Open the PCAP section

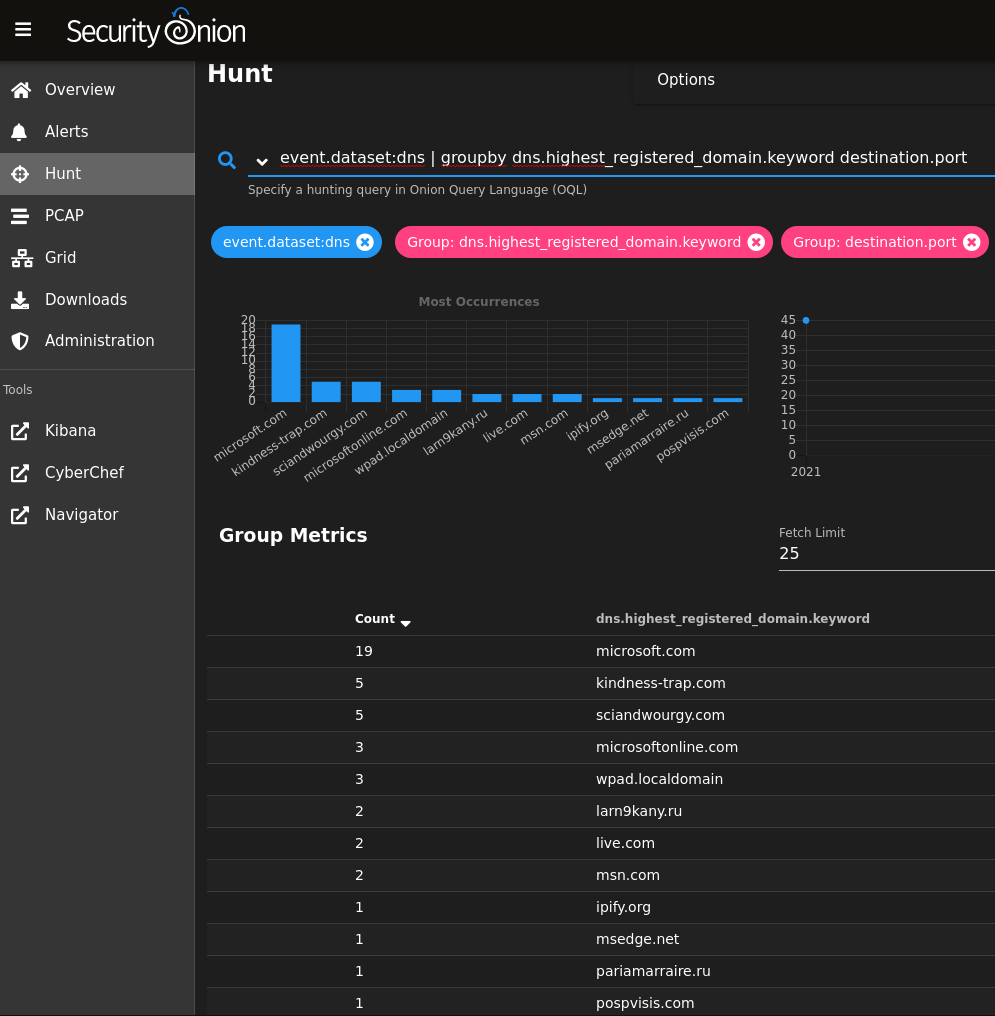tap(97, 216)
